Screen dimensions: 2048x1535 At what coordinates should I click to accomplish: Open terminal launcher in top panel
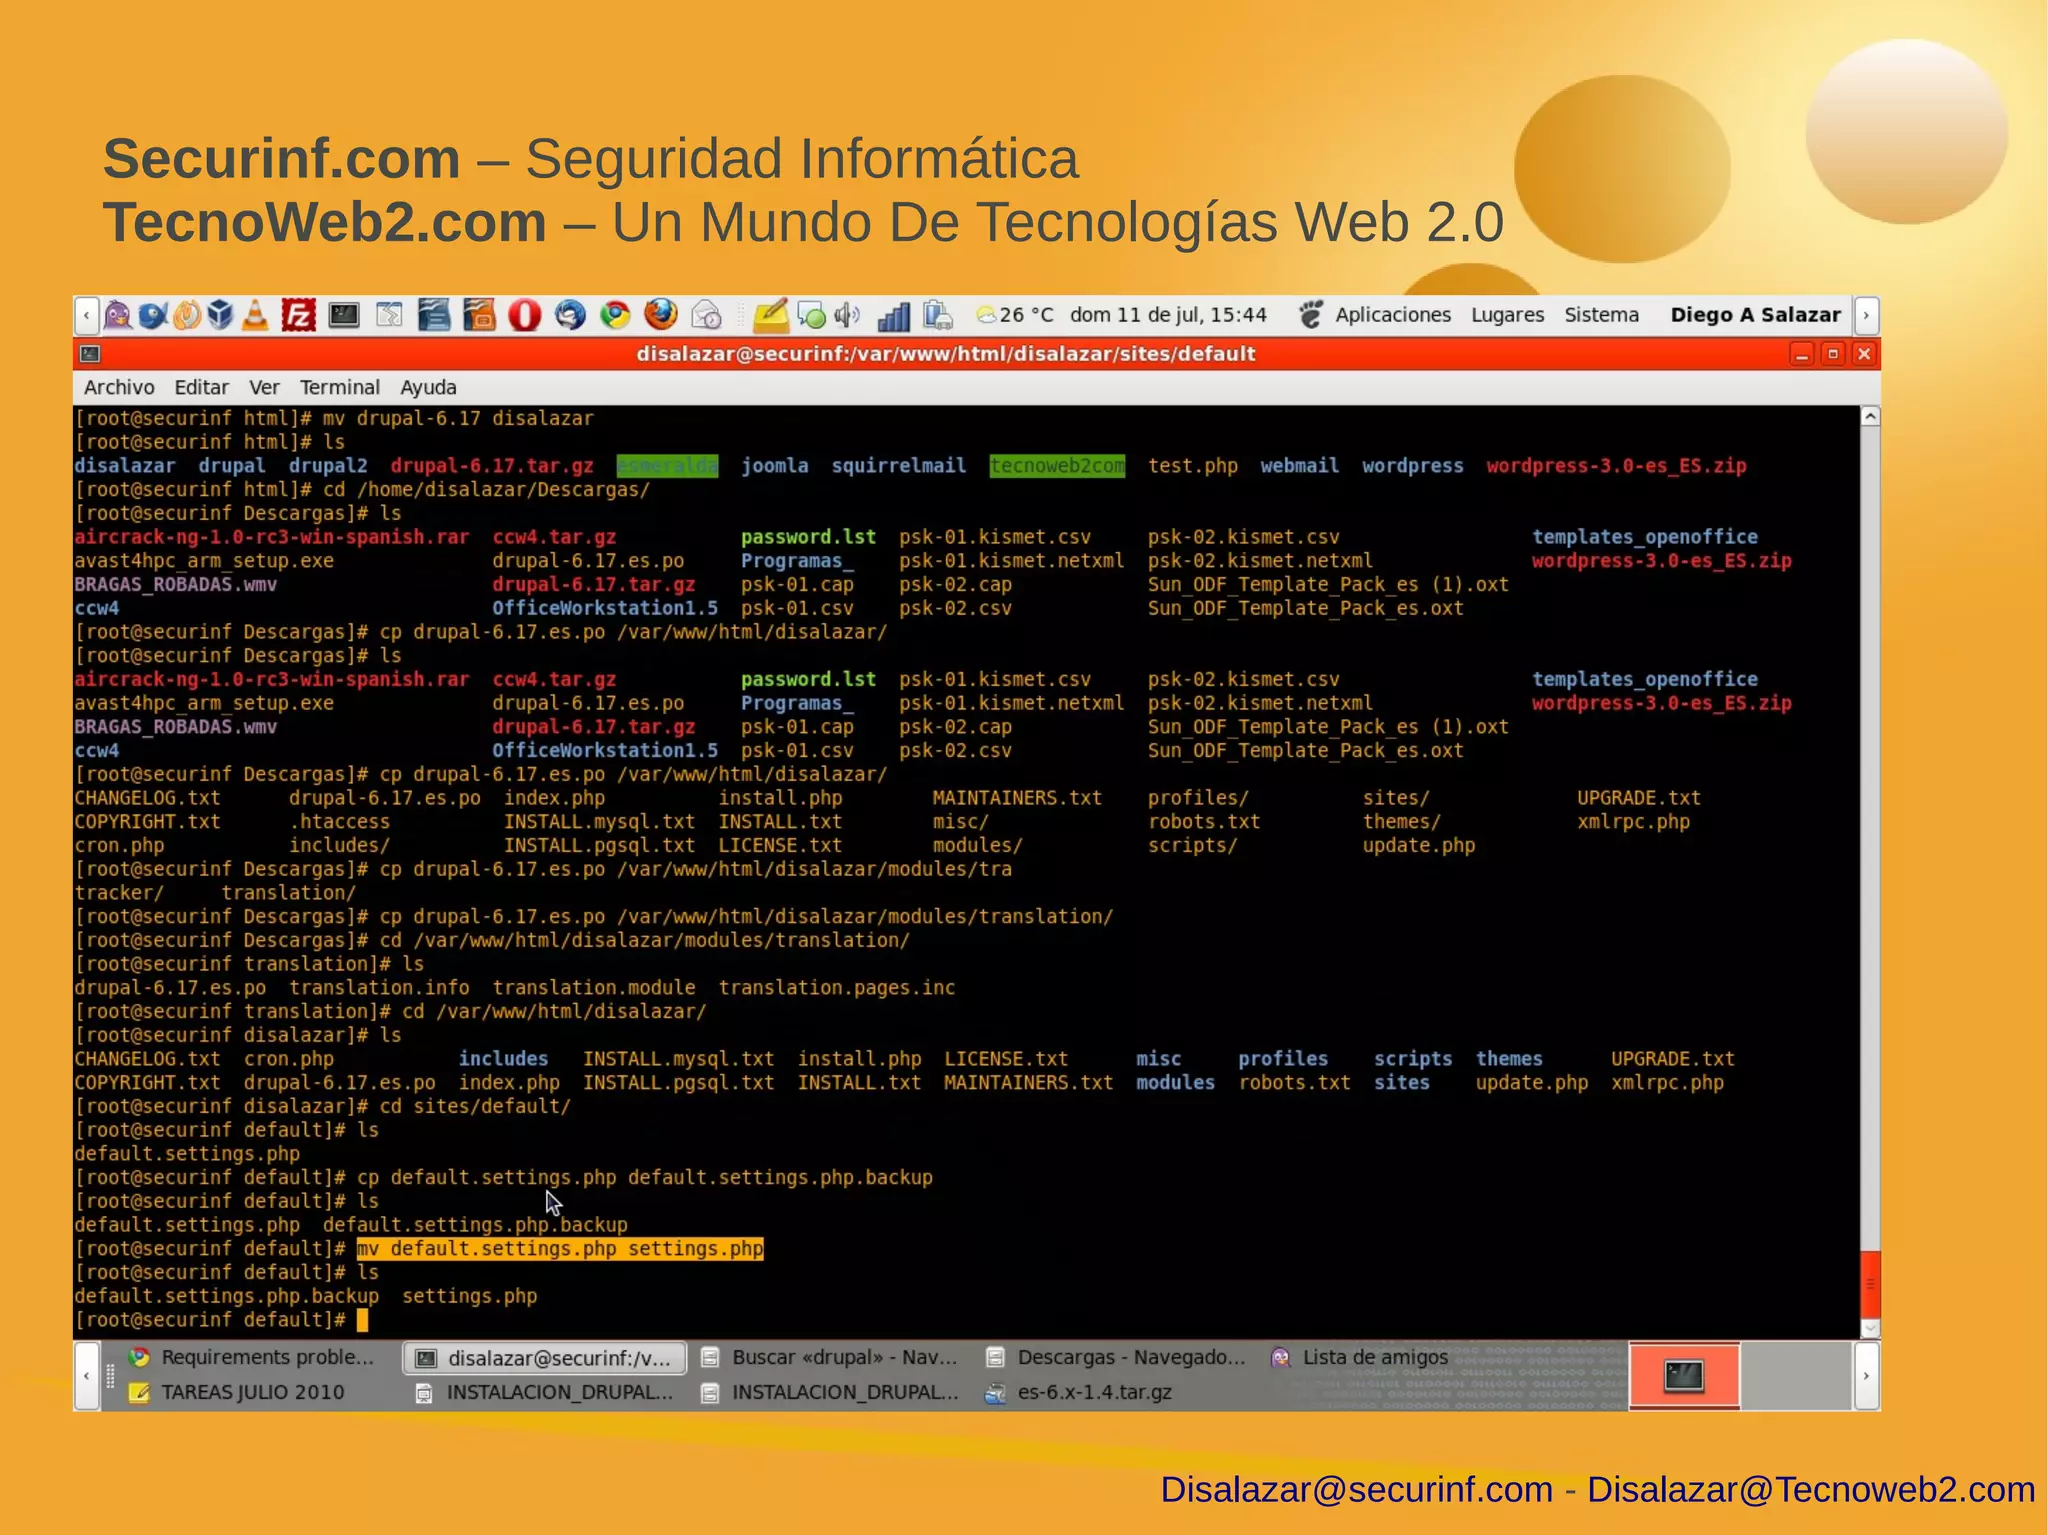344,315
